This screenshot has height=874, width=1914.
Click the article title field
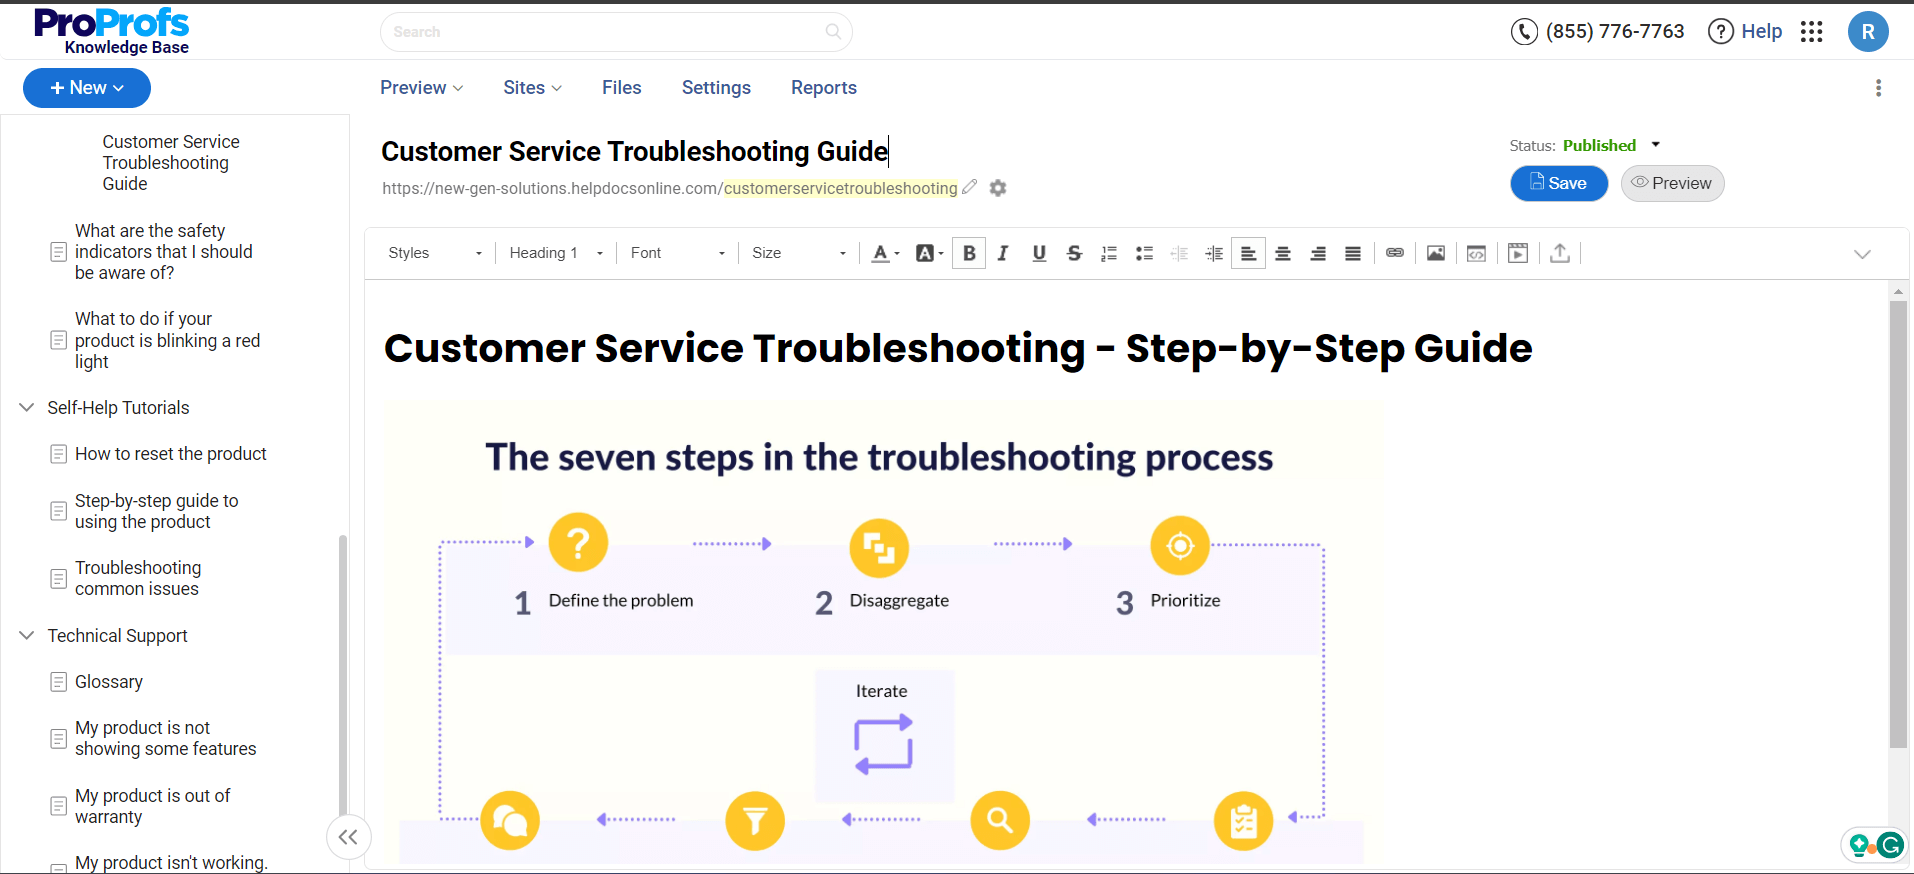coord(635,151)
